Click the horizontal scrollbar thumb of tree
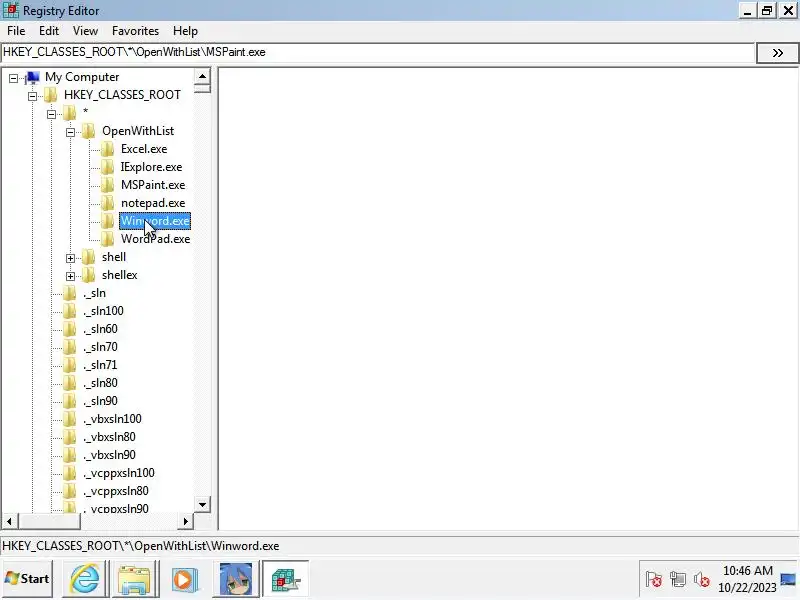Viewport: 800px width, 600px height. tap(49, 521)
